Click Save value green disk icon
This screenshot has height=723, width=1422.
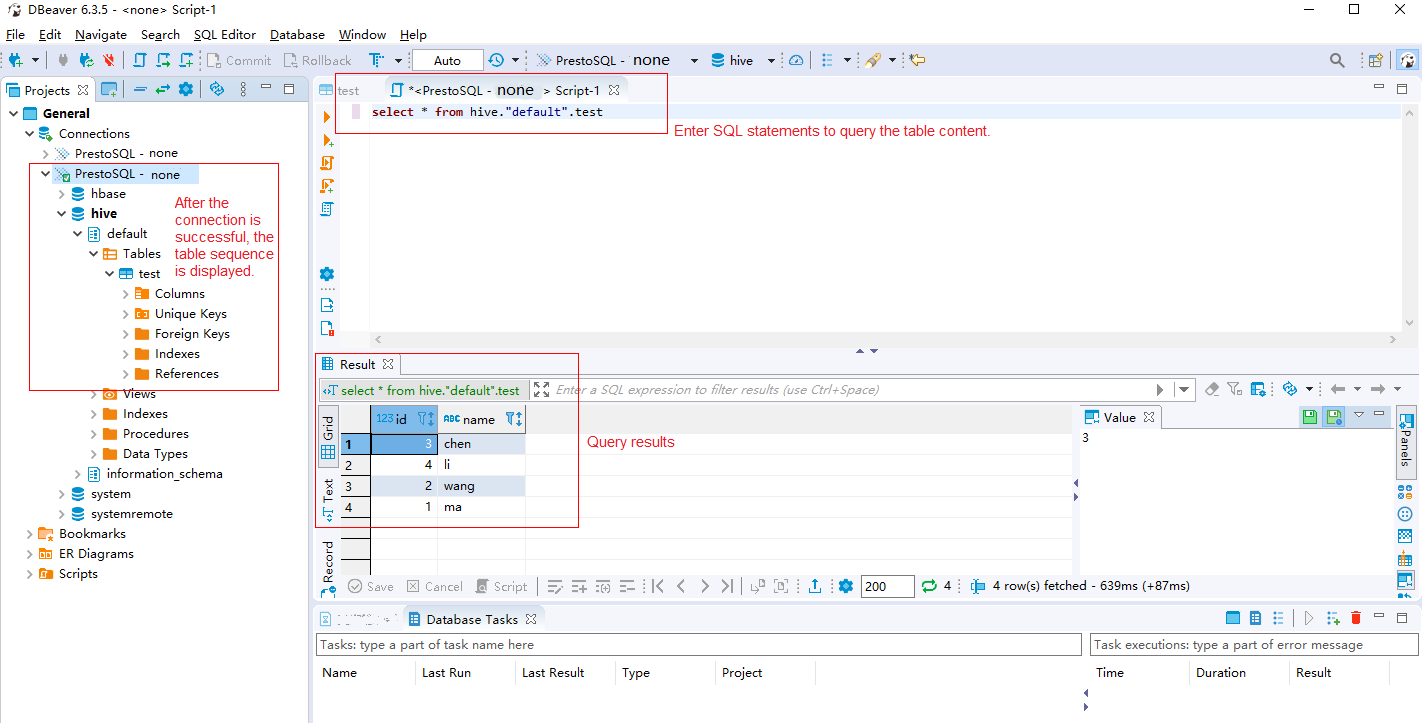point(1310,416)
